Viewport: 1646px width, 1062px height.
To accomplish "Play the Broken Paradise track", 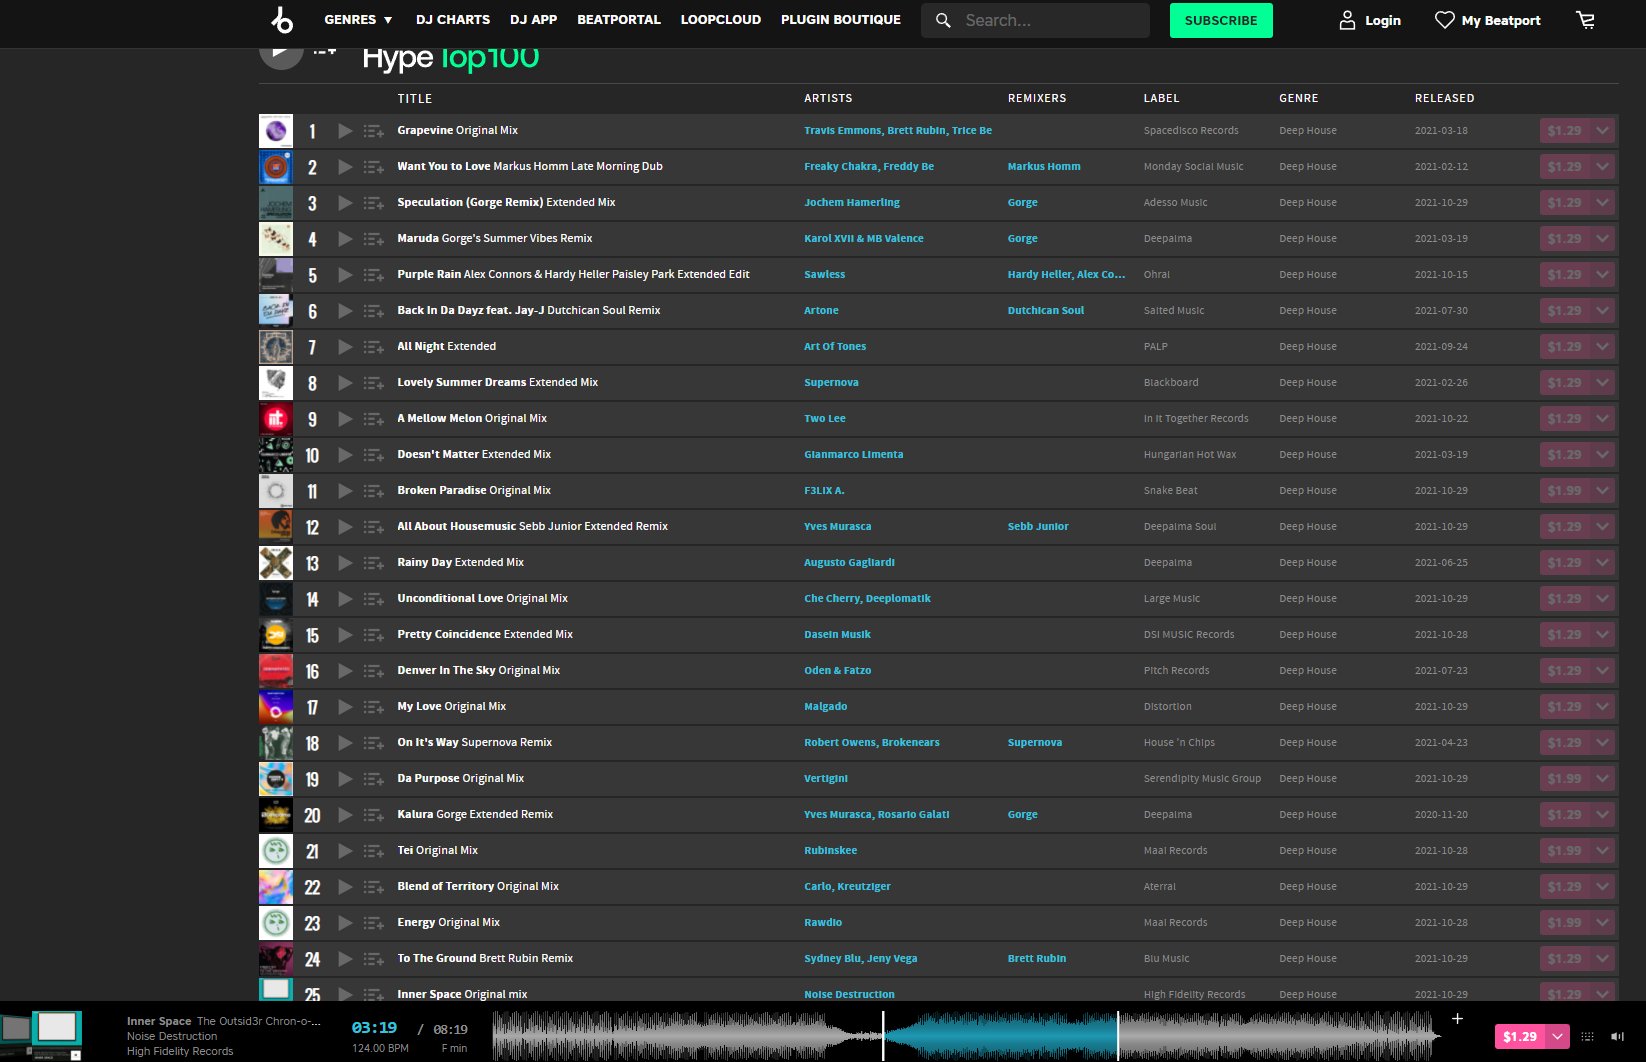I will tap(345, 491).
